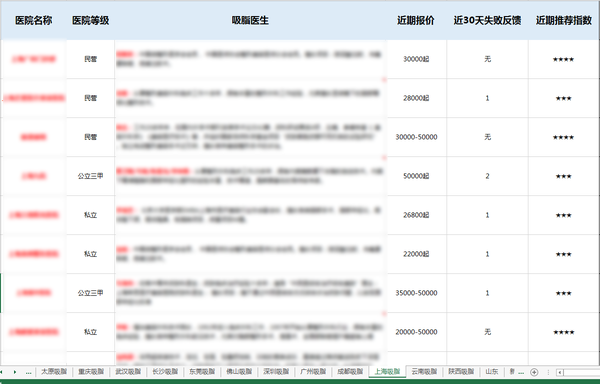Click 私立 in the 26800起 row
600x384 pixels.
tap(91, 215)
